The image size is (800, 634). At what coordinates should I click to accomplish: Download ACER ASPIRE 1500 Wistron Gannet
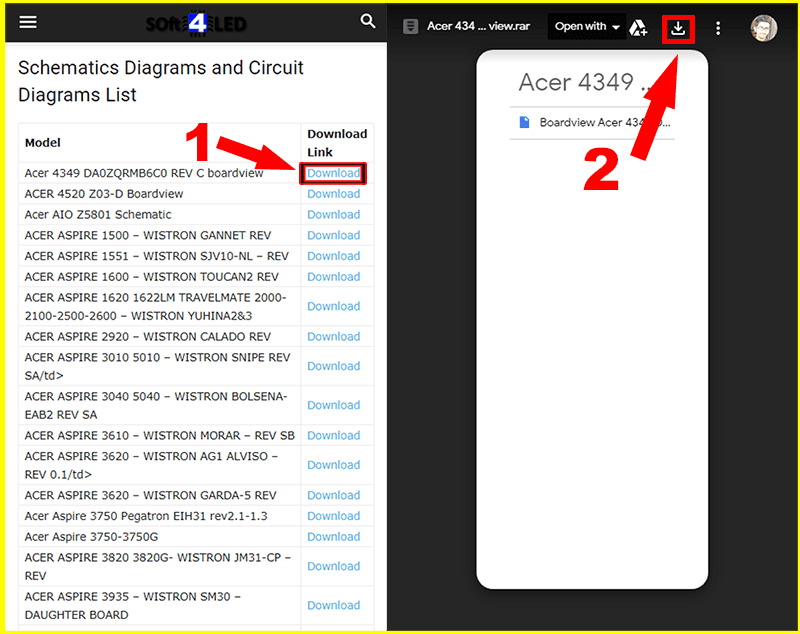333,235
